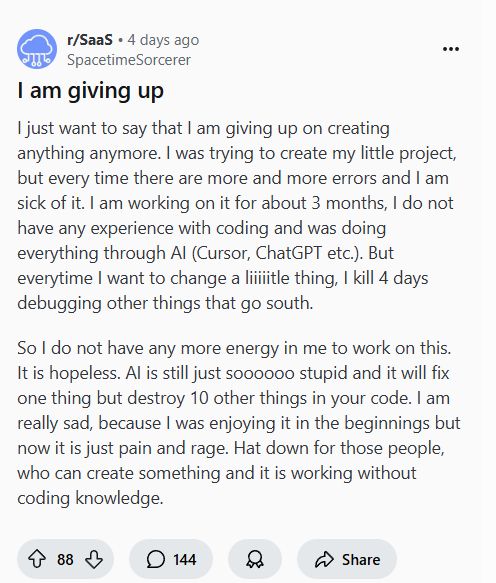Image resolution: width=496 pixels, height=583 pixels.
Task: Click the 144 comments count
Action: point(184,560)
